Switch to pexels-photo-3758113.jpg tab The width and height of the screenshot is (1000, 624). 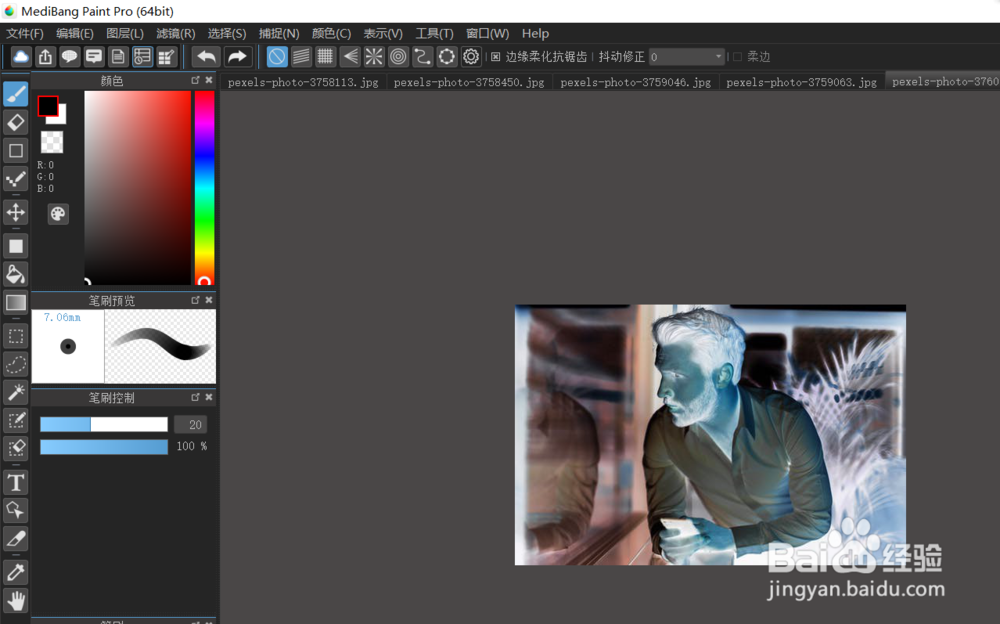coord(303,82)
